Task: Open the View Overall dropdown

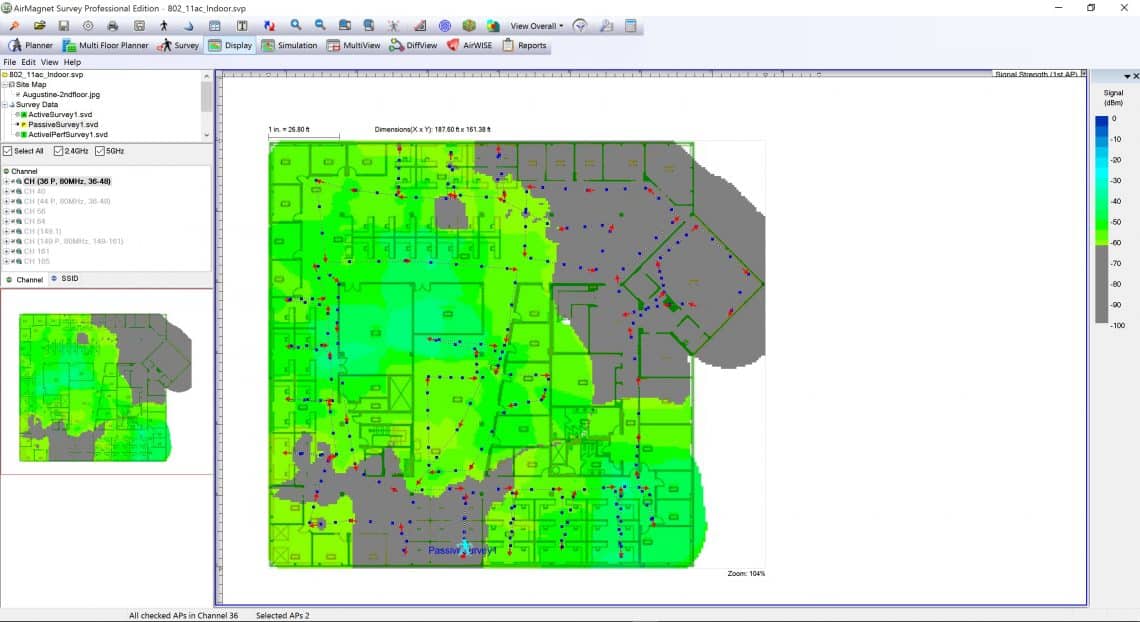Action: pos(537,26)
